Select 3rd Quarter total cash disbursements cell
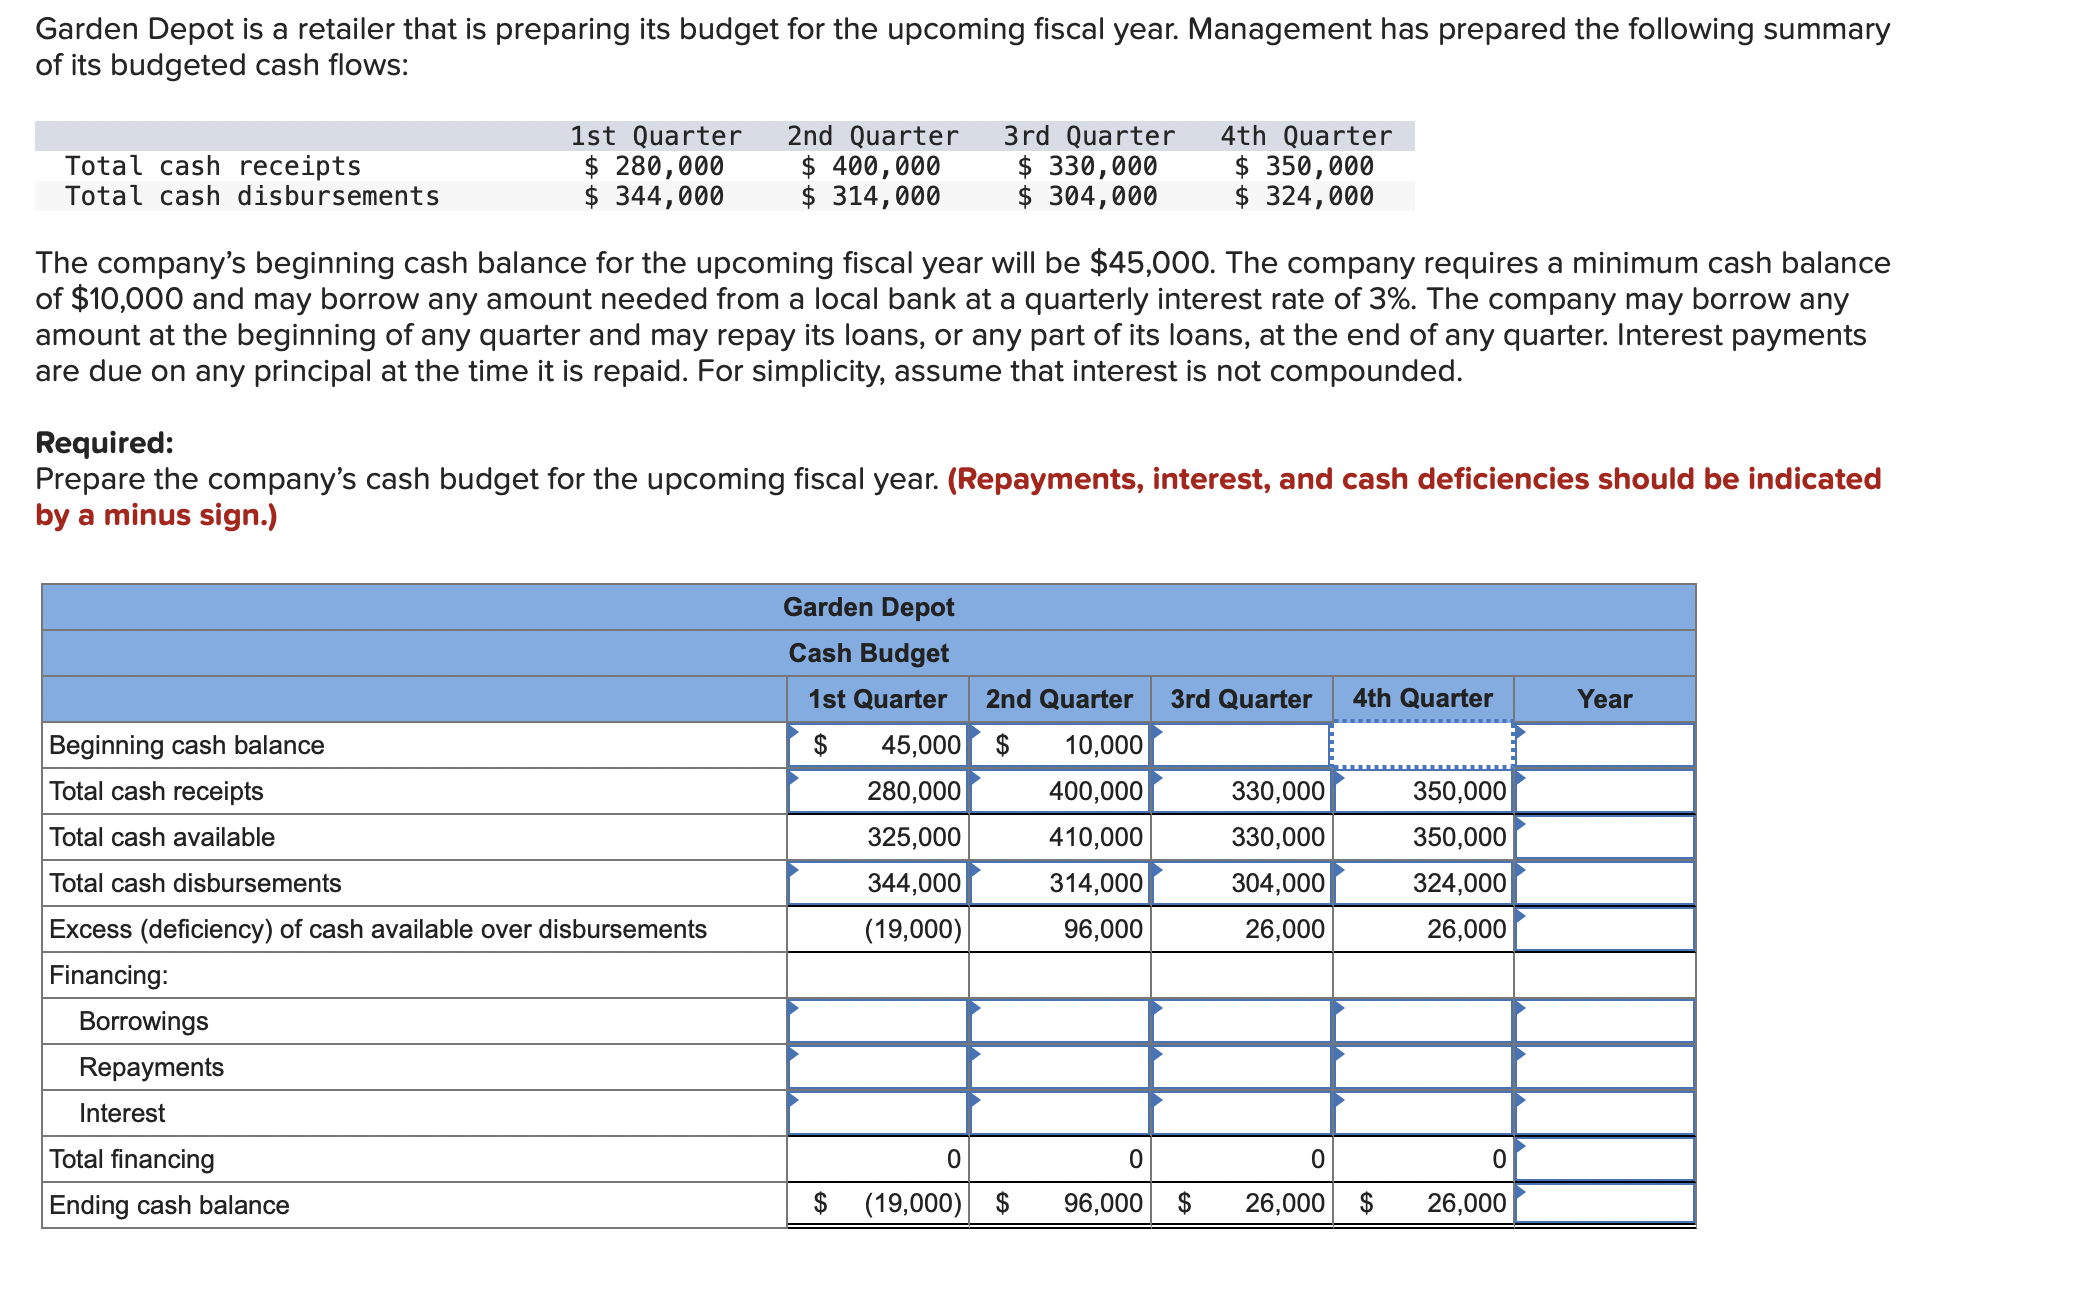This screenshot has width=2087, height=1297. [1242, 883]
